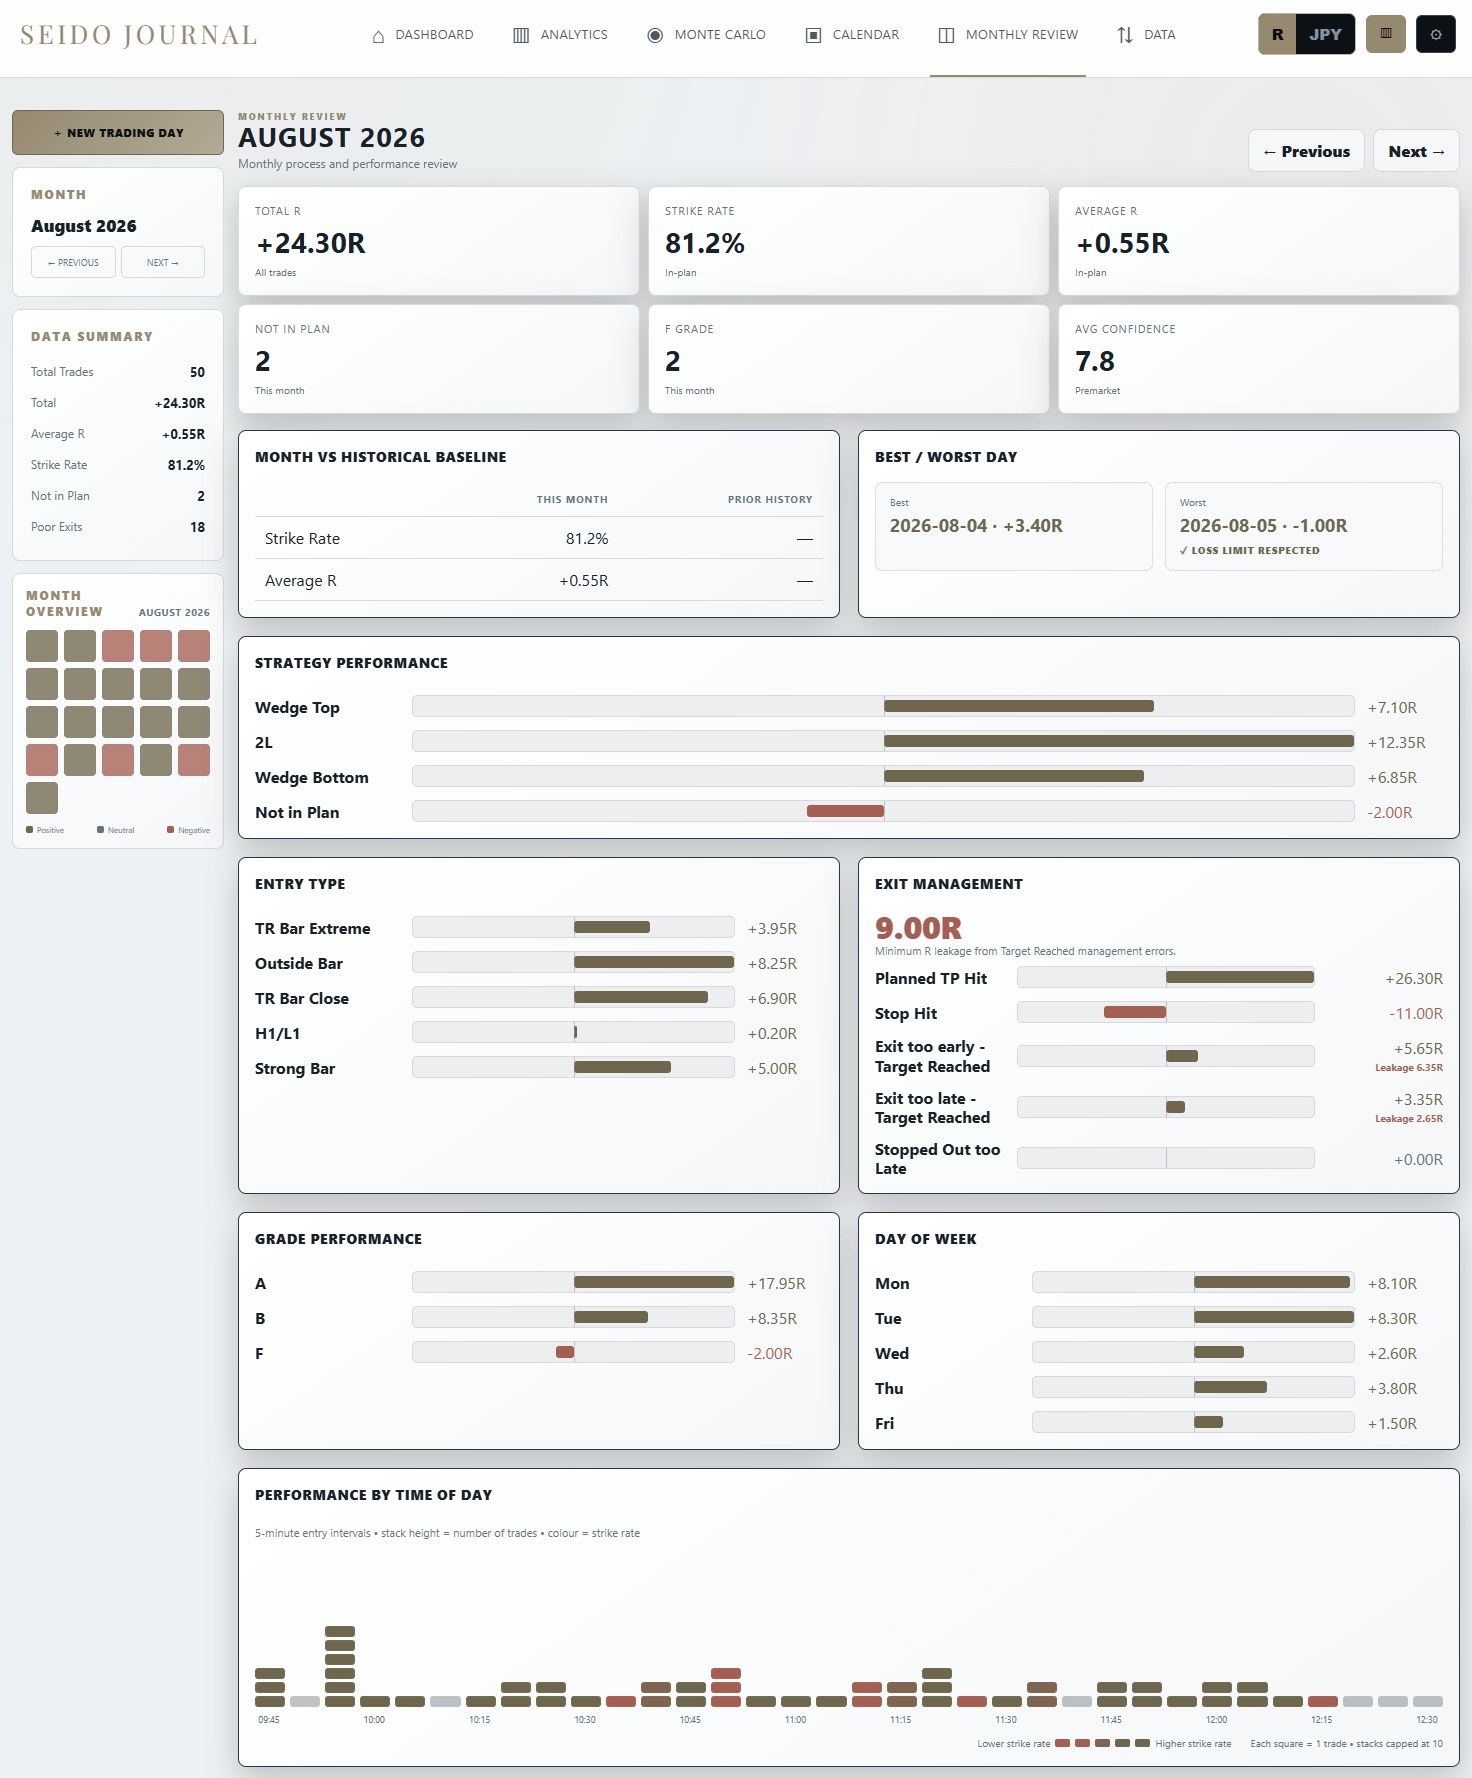Click the New Trading Day button

[x=118, y=133]
